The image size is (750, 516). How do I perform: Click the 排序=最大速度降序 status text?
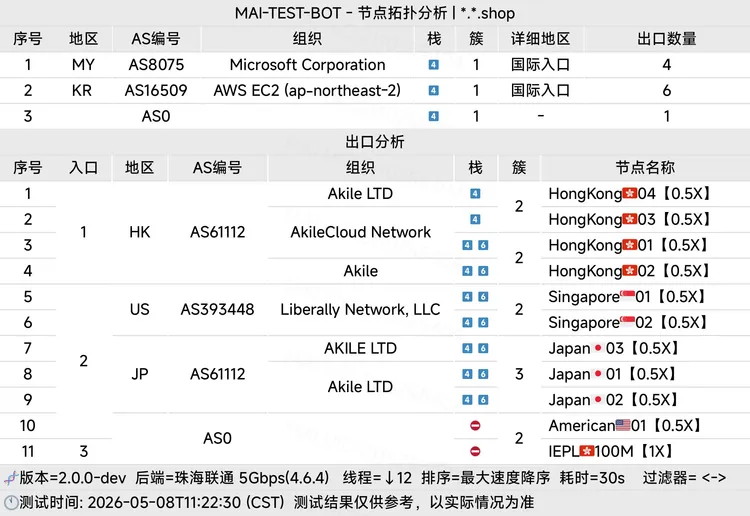[485, 477]
